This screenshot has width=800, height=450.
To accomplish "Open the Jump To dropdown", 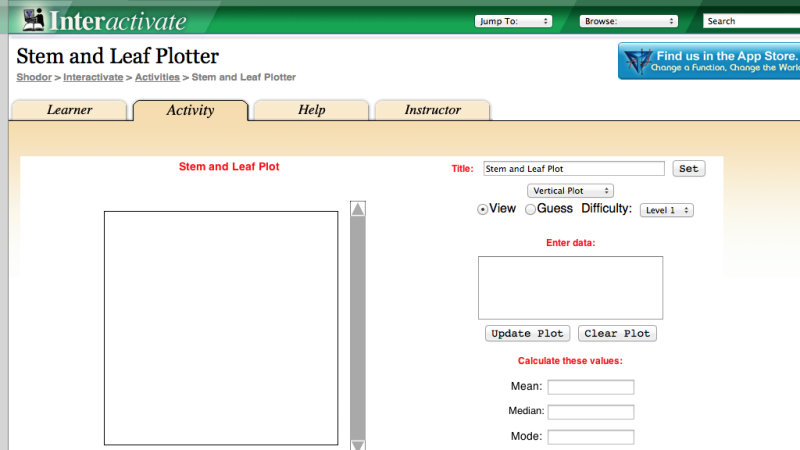I will [513, 21].
